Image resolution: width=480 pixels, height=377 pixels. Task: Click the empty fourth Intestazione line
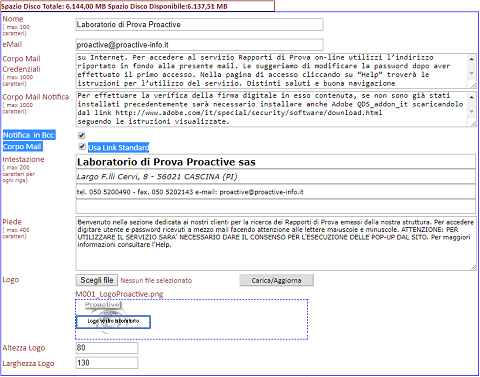click(x=276, y=206)
